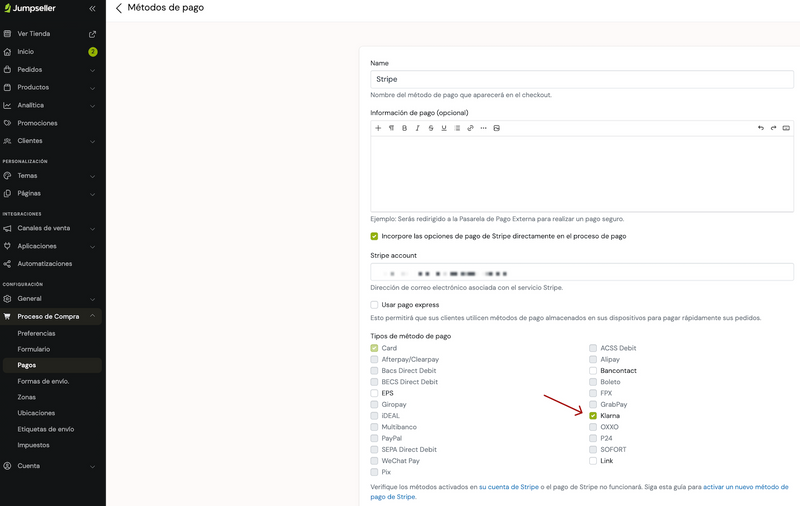
Task: Collapse the Jumpseller sidebar with double-chevron icon
Action: (92, 8)
